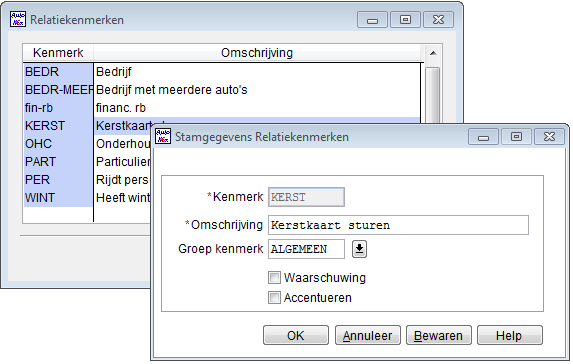Minimize the Relatiekenmerken list window
This screenshot has width=573, height=364.
[372, 20]
